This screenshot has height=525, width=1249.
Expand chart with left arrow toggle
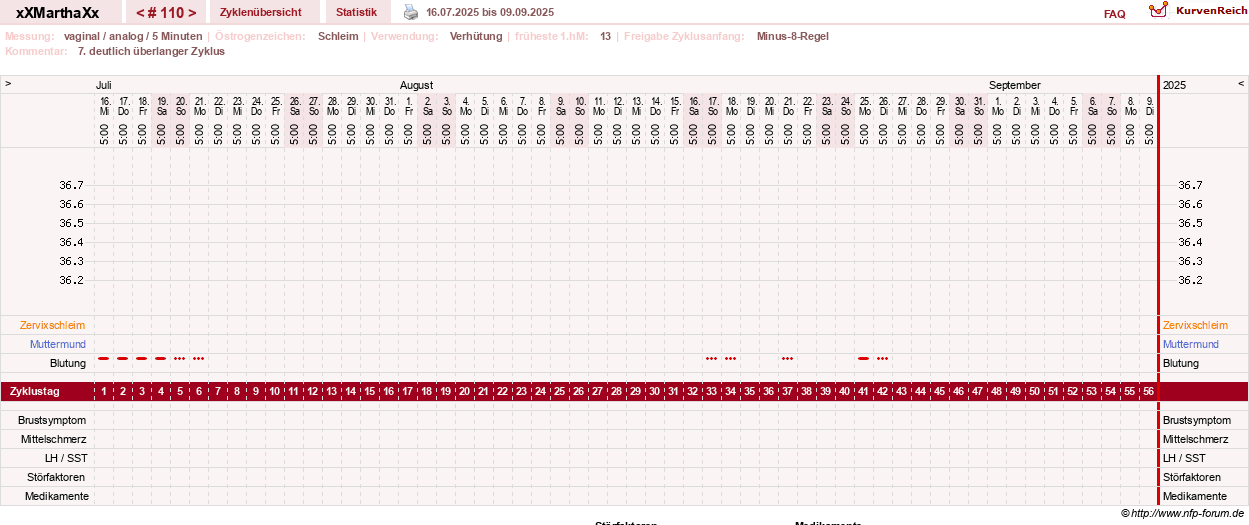pyautogui.click(x=8, y=84)
